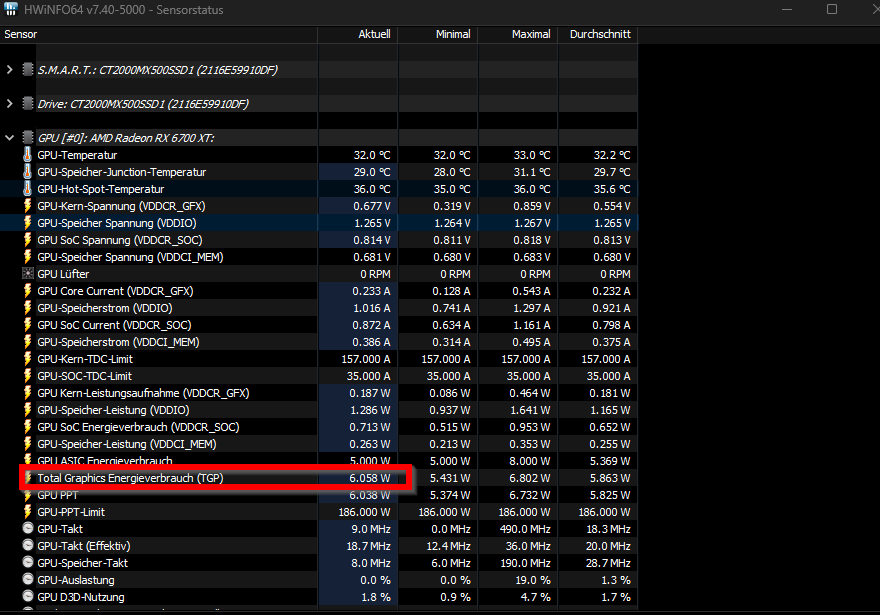Click lightning icon of GPU SoC Energieverbrauch

tap(28, 426)
